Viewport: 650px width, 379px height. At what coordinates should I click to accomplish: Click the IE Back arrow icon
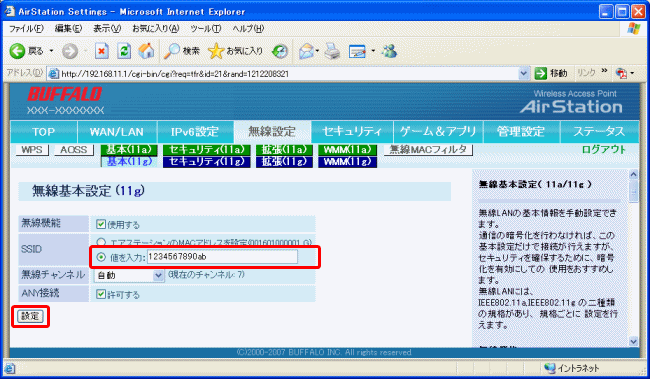[17, 51]
